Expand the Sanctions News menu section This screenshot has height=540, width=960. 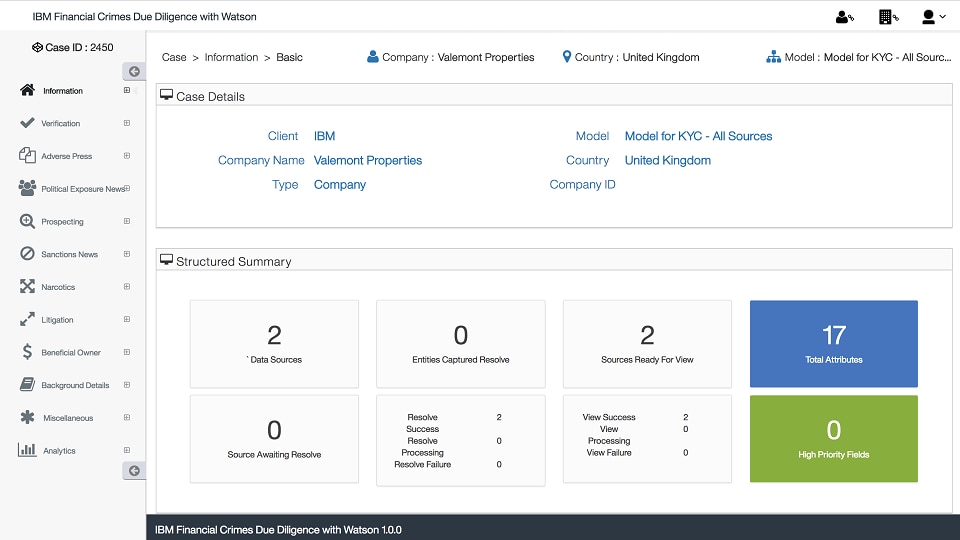(127, 253)
